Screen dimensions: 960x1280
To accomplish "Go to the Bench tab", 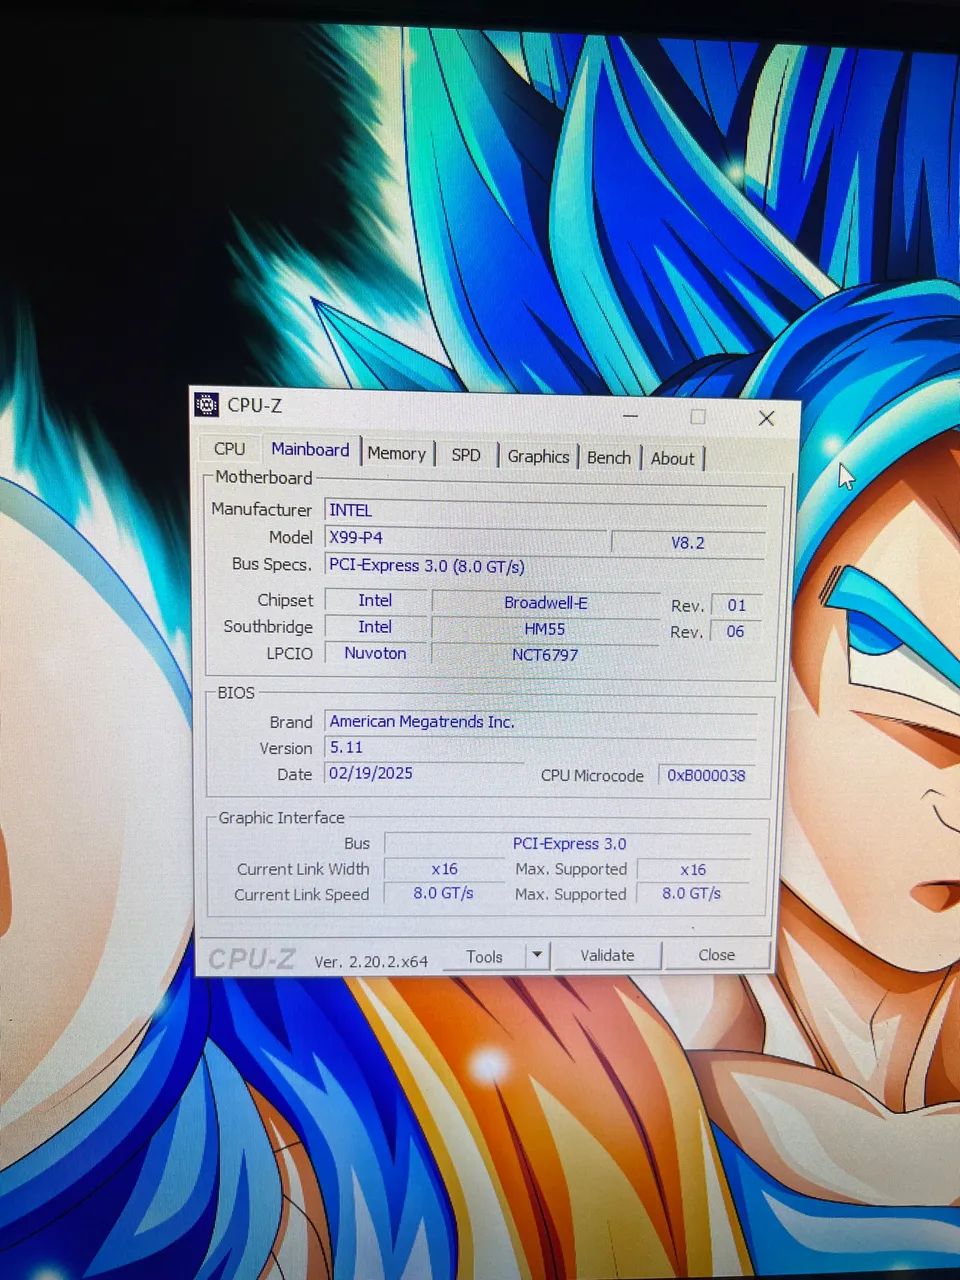I will (x=609, y=458).
